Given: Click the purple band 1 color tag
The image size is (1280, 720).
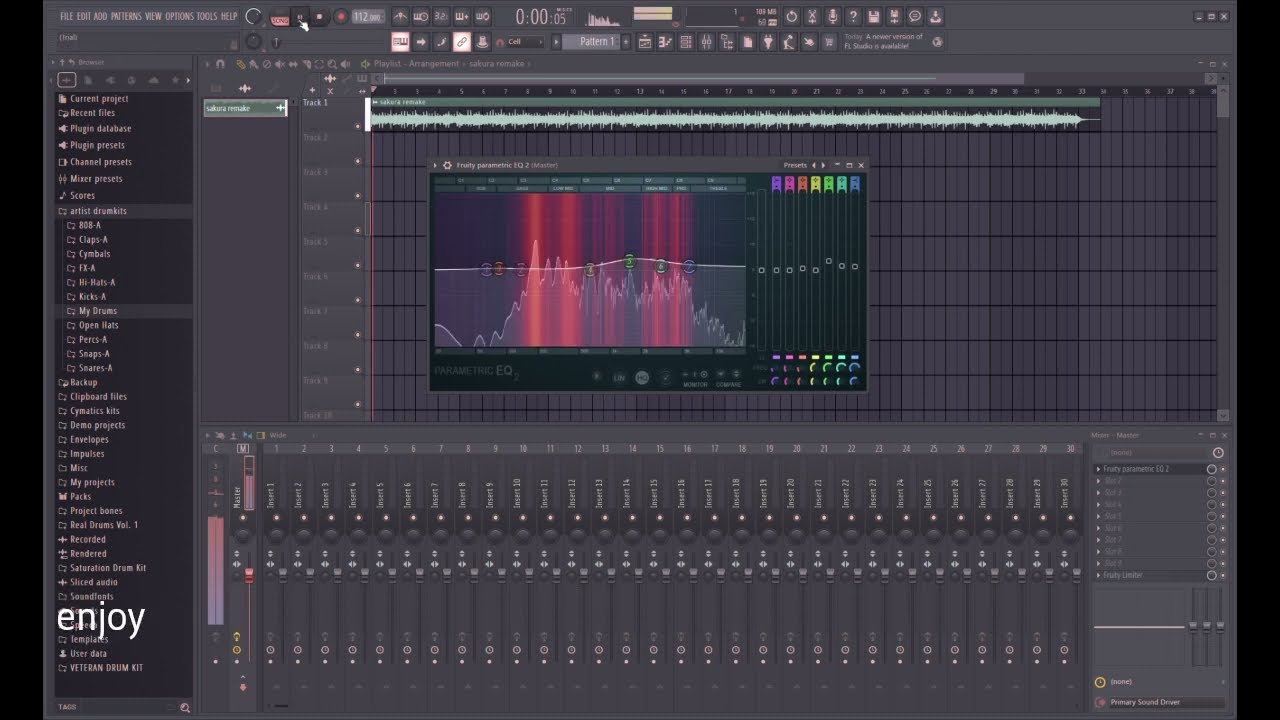Looking at the screenshot, I should pyautogui.click(x=776, y=184).
